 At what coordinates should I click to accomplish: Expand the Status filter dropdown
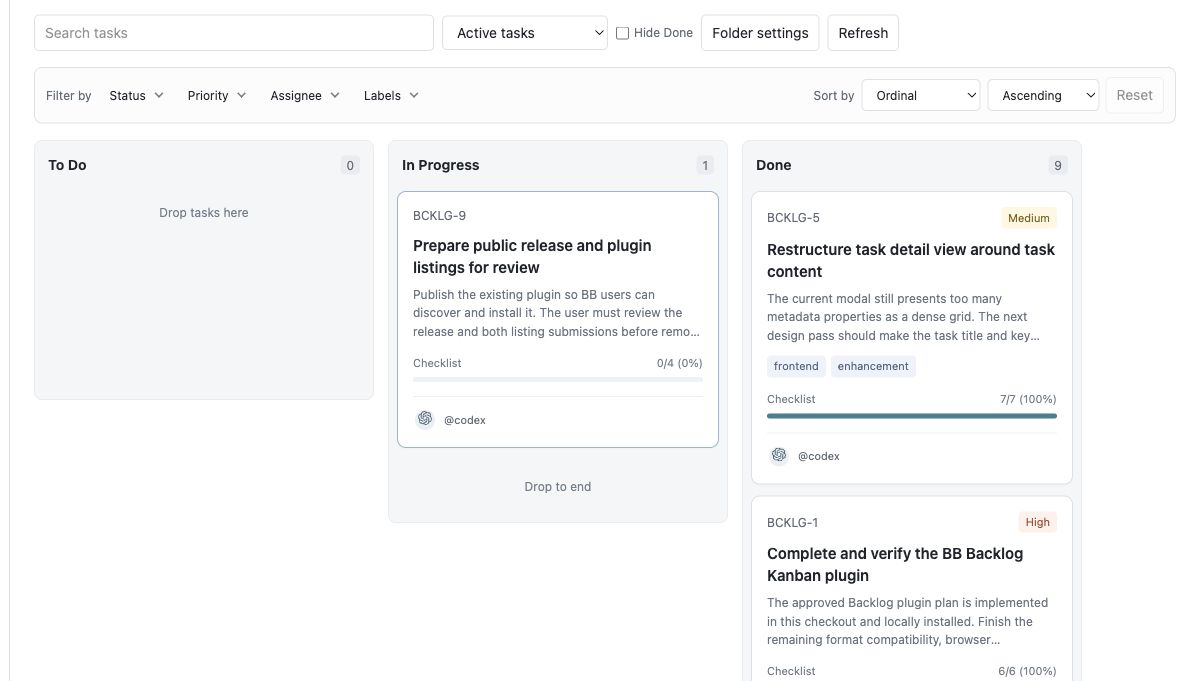pos(137,95)
